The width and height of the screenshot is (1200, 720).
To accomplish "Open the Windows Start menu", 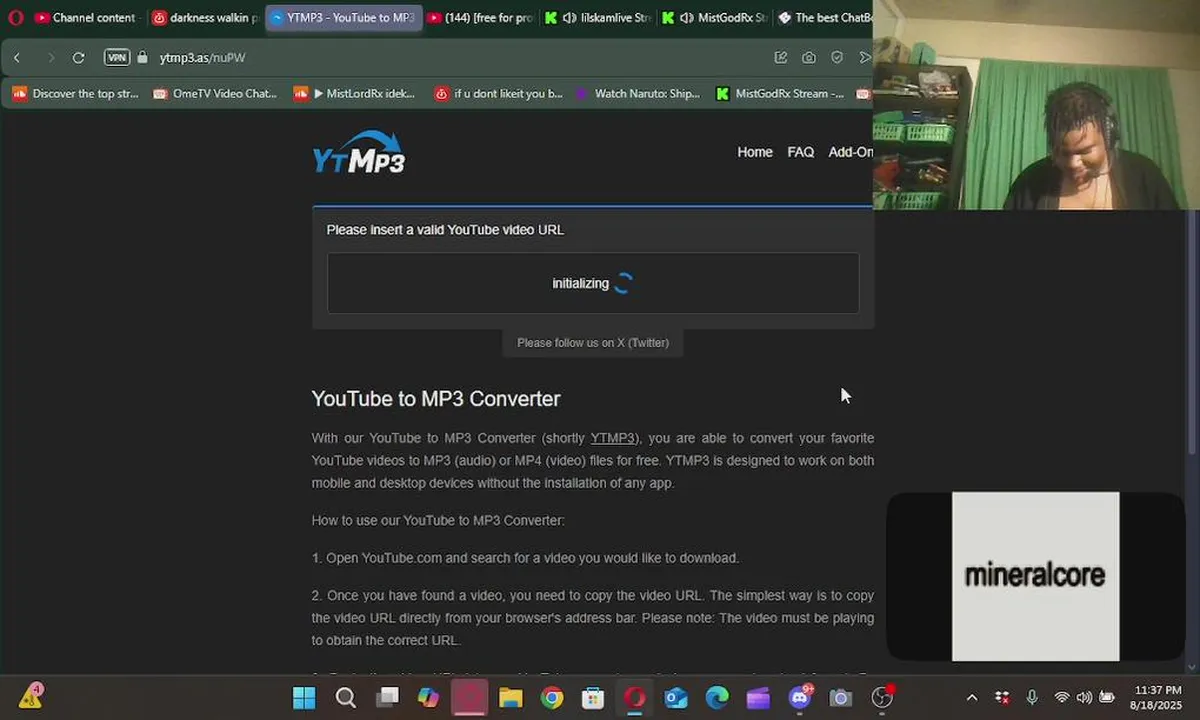I will [304, 698].
